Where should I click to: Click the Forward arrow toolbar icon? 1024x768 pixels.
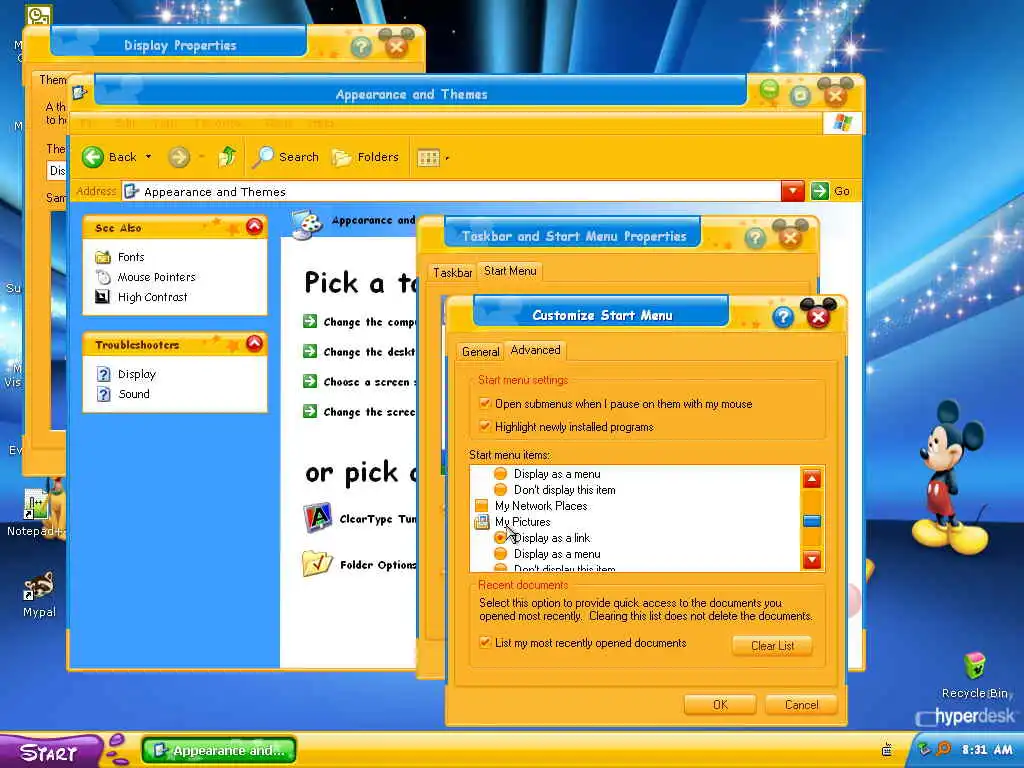click(178, 157)
